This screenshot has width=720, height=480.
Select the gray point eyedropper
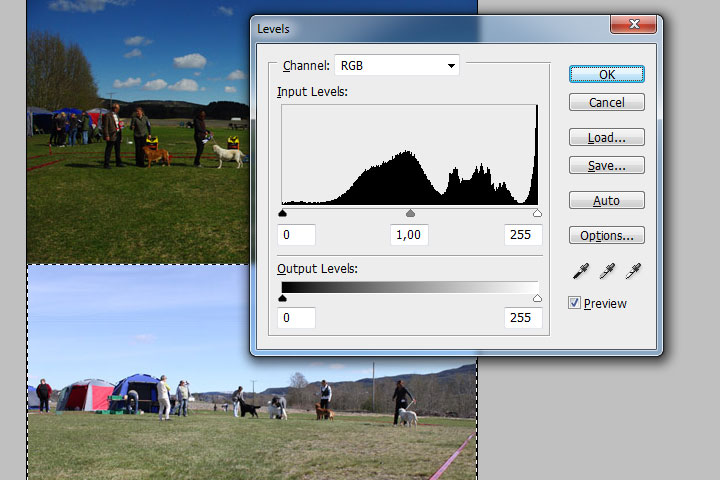[607, 271]
